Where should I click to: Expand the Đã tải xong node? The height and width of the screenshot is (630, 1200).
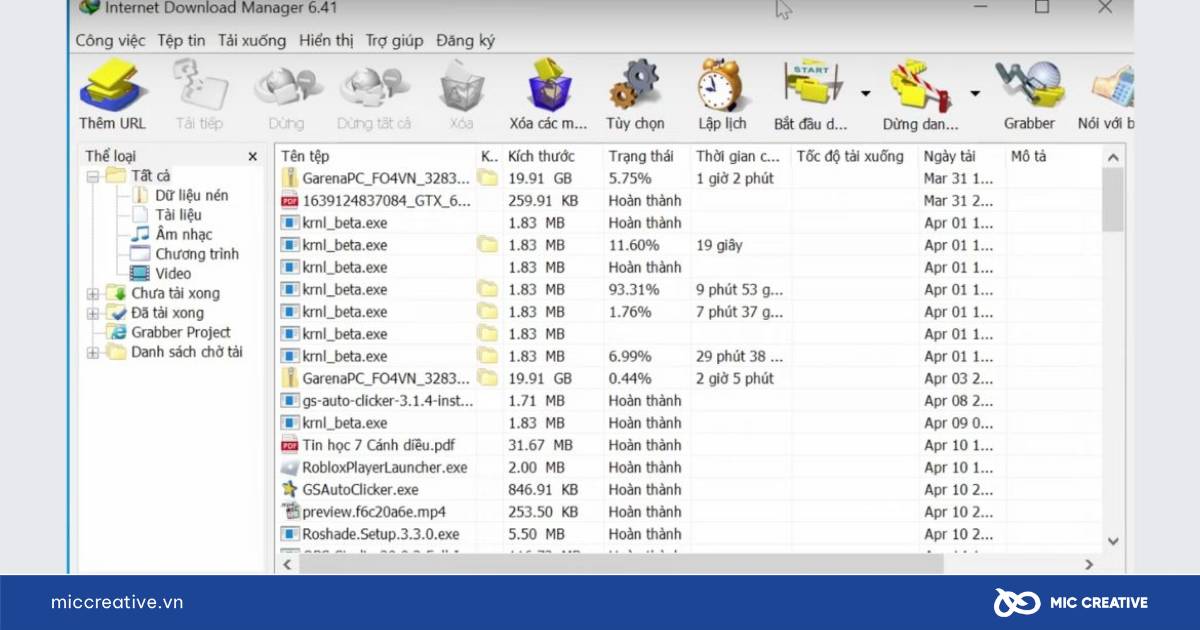(x=93, y=313)
